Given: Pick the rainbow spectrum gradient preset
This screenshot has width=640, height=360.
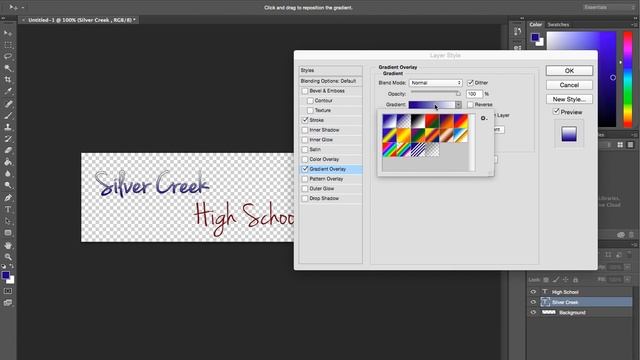Looking at the screenshot, I should pos(389,150).
